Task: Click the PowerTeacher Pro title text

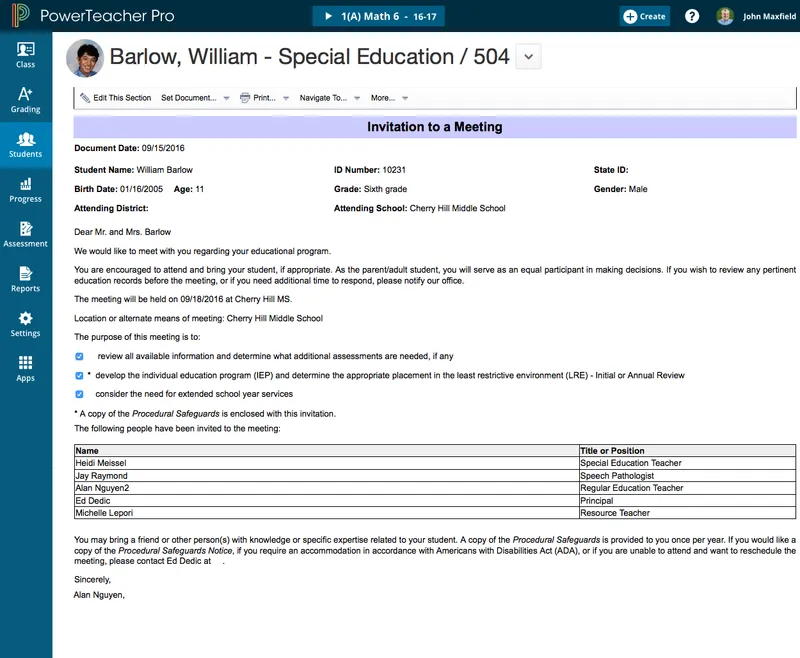Action: [107, 16]
